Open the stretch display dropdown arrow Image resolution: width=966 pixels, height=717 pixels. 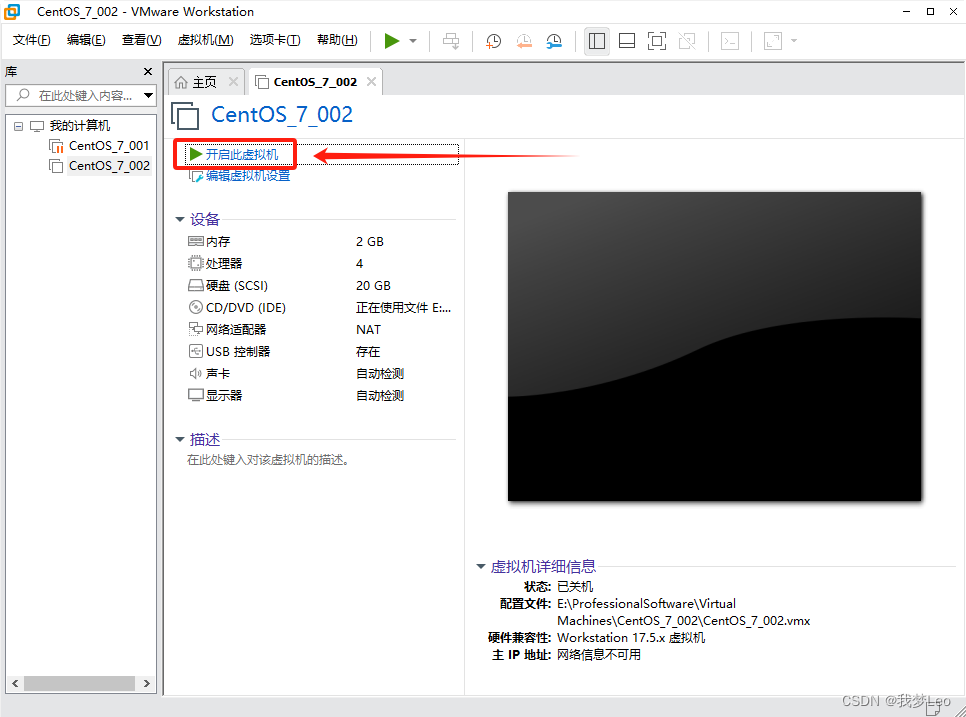pos(794,41)
